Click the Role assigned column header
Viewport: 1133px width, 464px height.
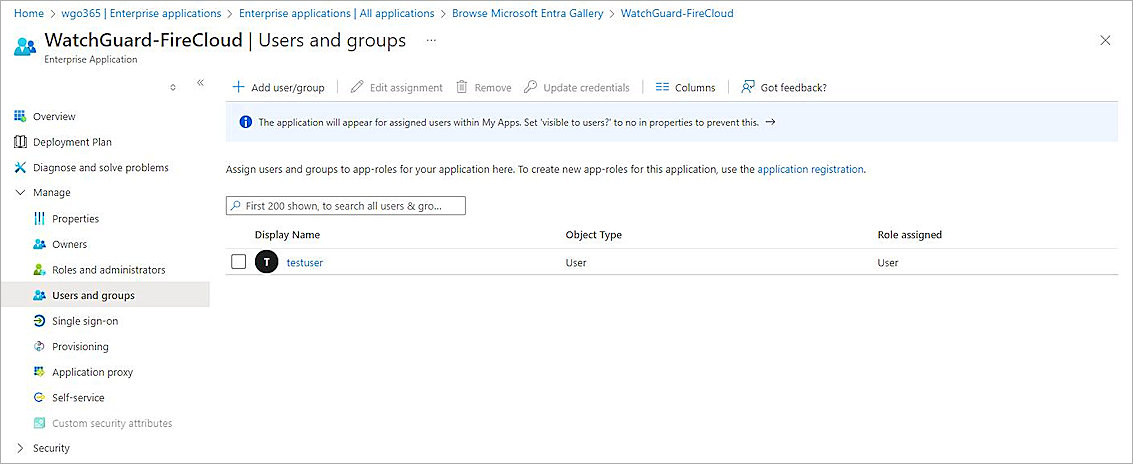click(910, 235)
